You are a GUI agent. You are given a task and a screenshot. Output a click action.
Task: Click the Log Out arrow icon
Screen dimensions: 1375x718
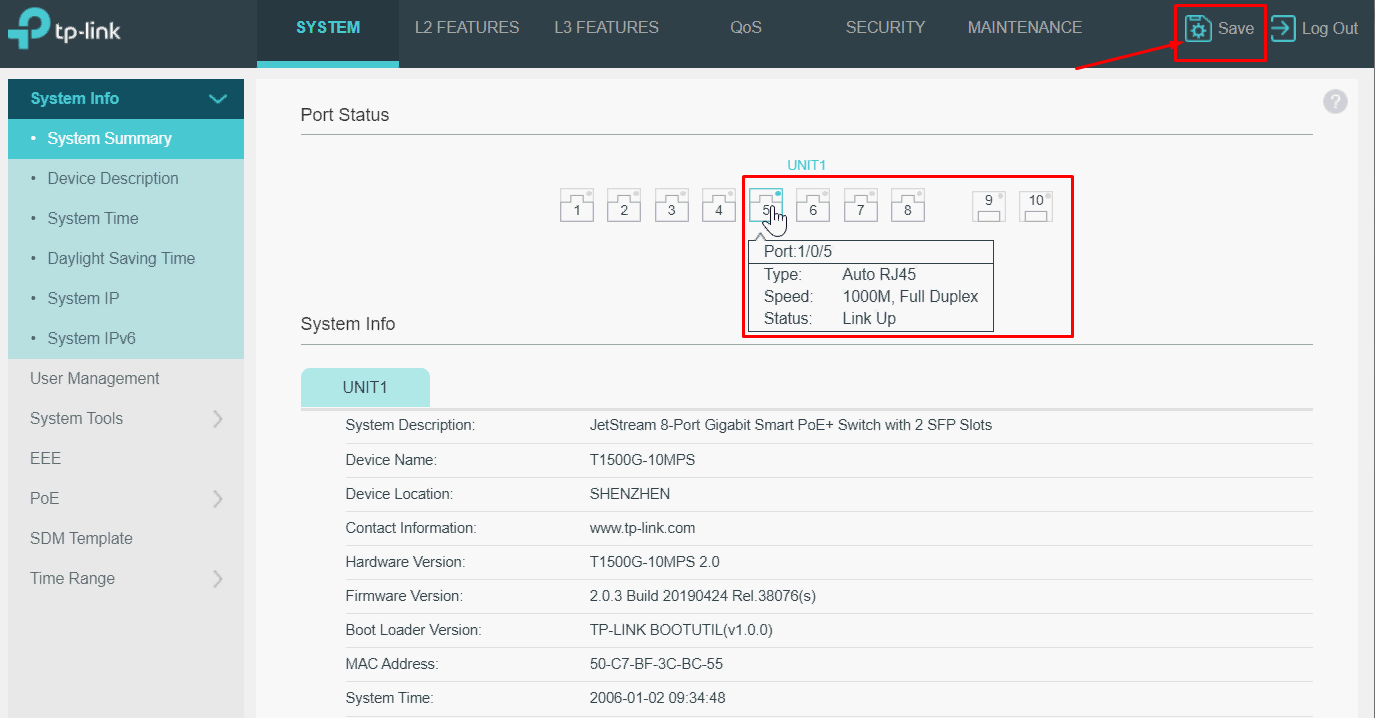pyautogui.click(x=1283, y=28)
